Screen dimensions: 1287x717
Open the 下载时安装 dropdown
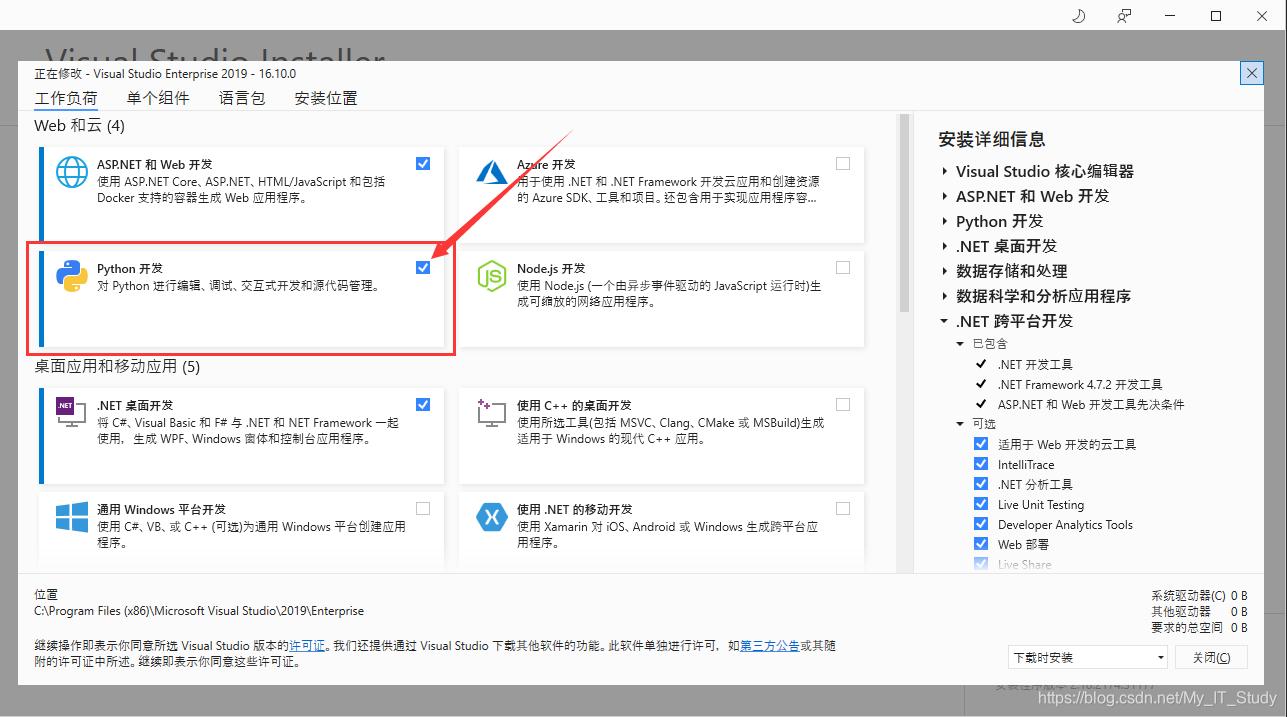[1088, 657]
